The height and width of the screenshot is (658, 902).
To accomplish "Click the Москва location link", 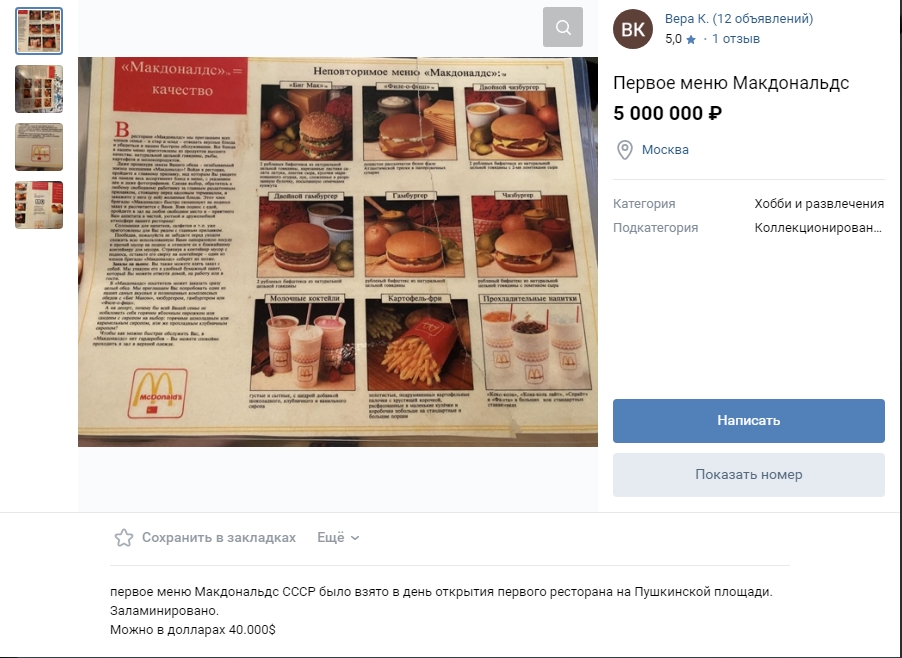I will tap(665, 150).
